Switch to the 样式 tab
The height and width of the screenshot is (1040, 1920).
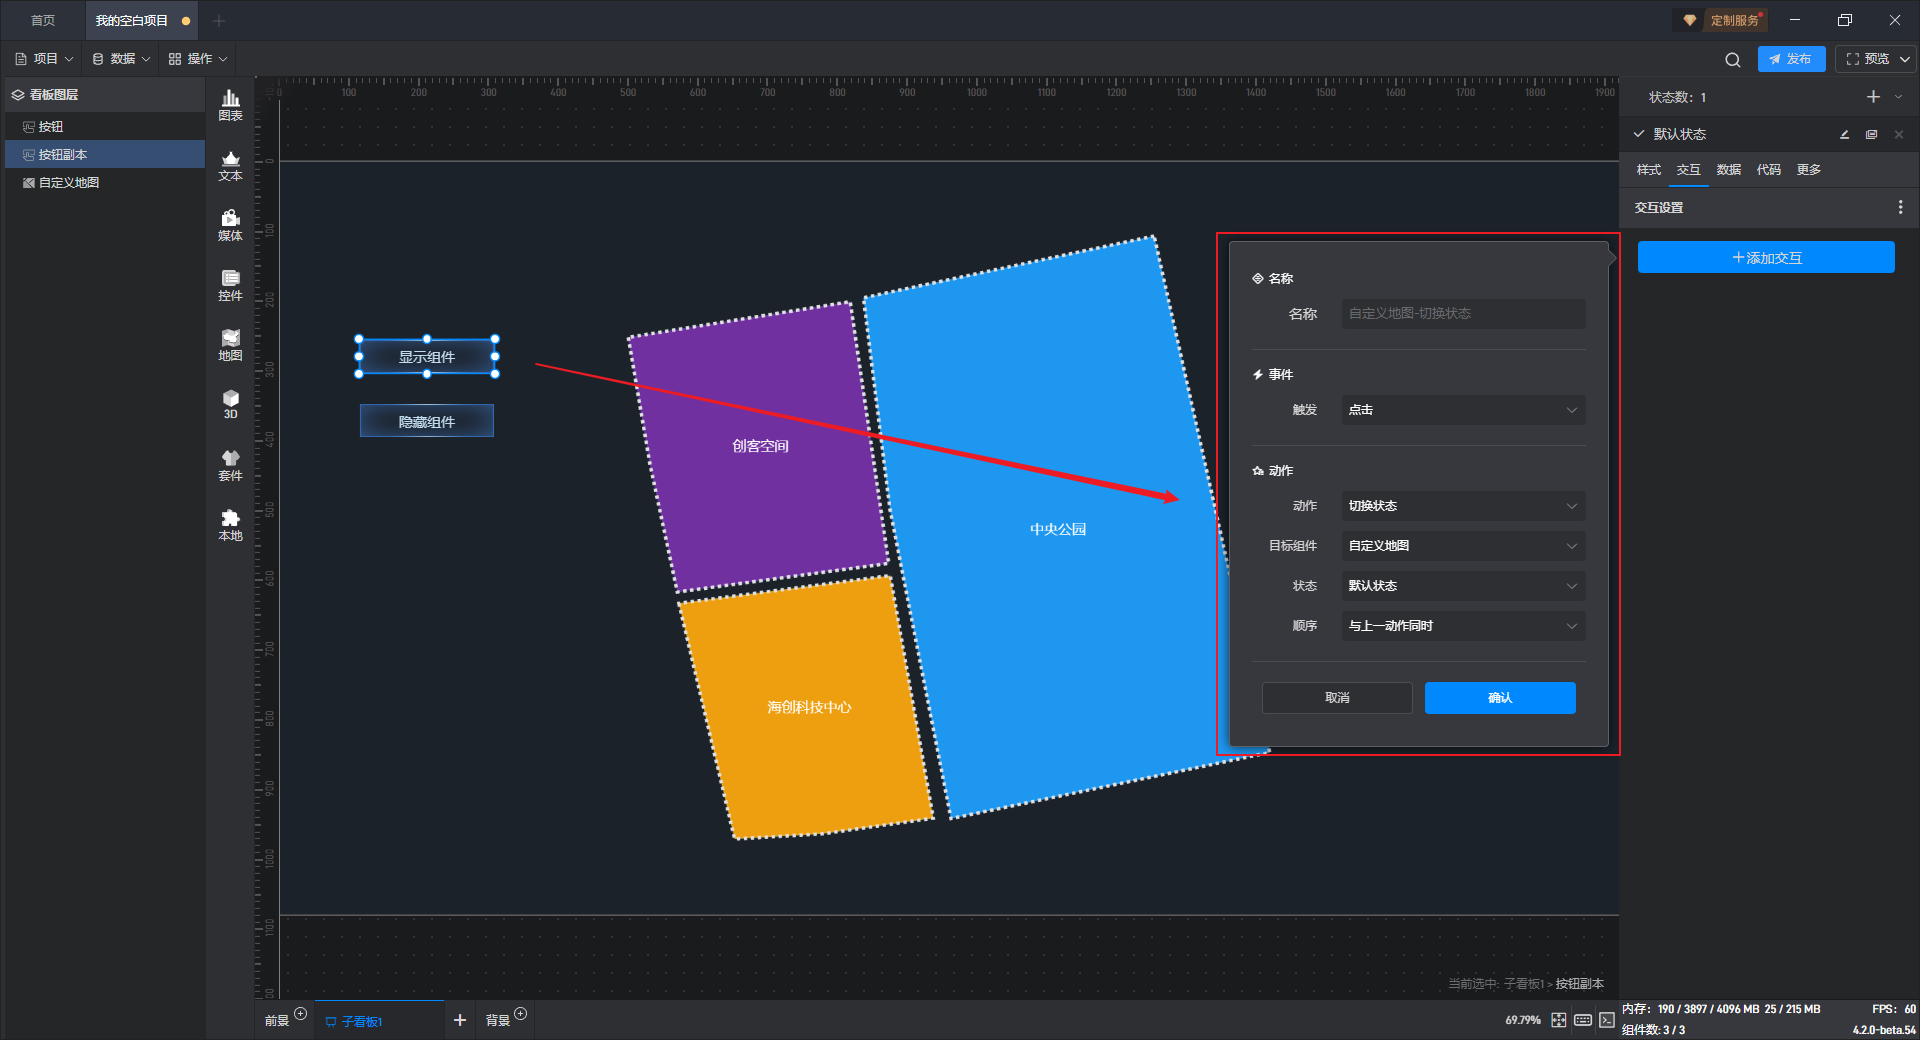point(1648,170)
